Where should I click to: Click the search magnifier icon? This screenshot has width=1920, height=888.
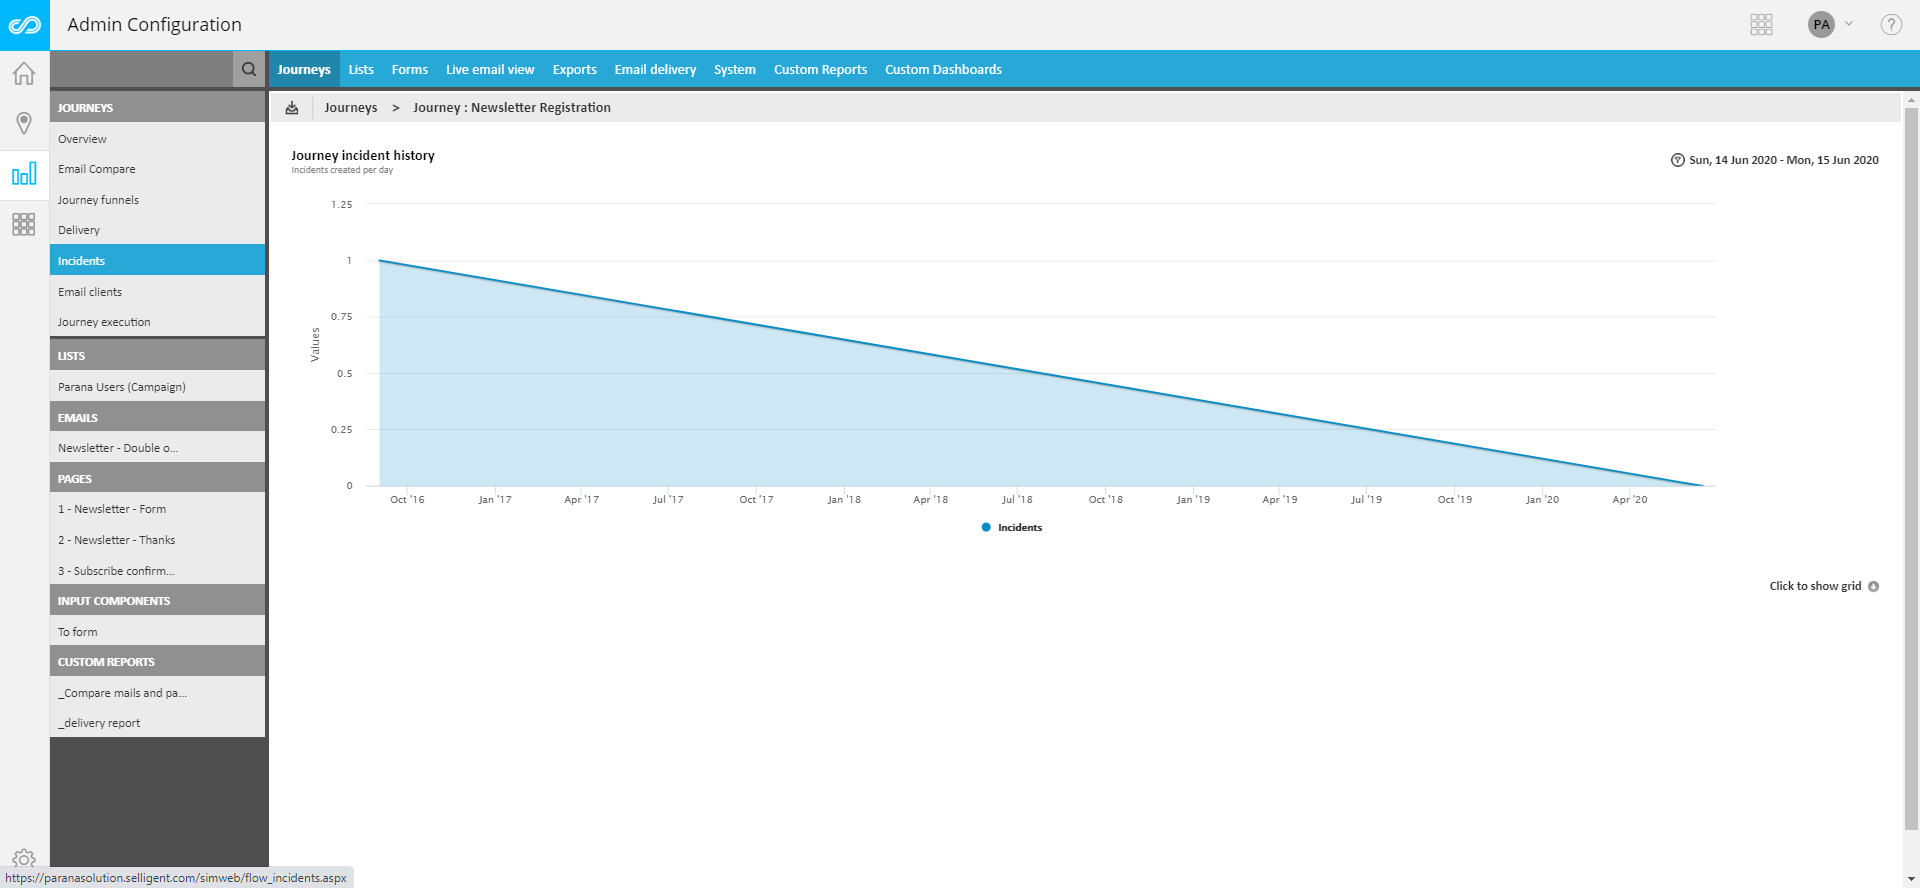click(x=249, y=69)
